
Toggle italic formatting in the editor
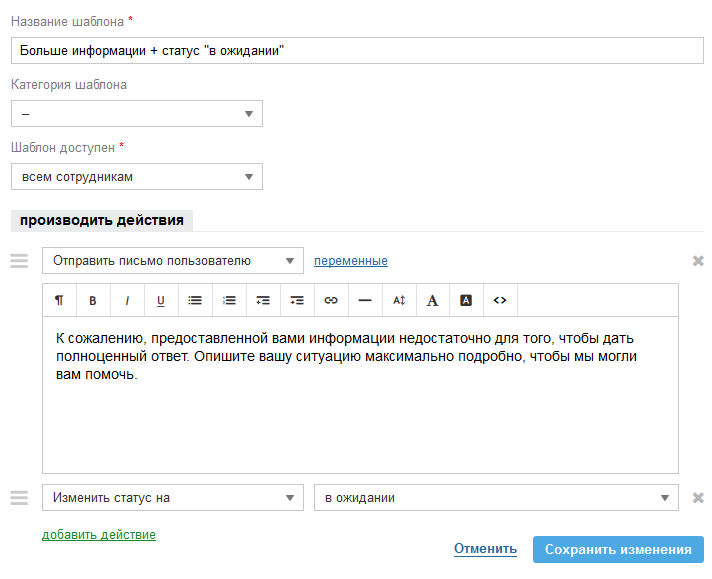127,300
